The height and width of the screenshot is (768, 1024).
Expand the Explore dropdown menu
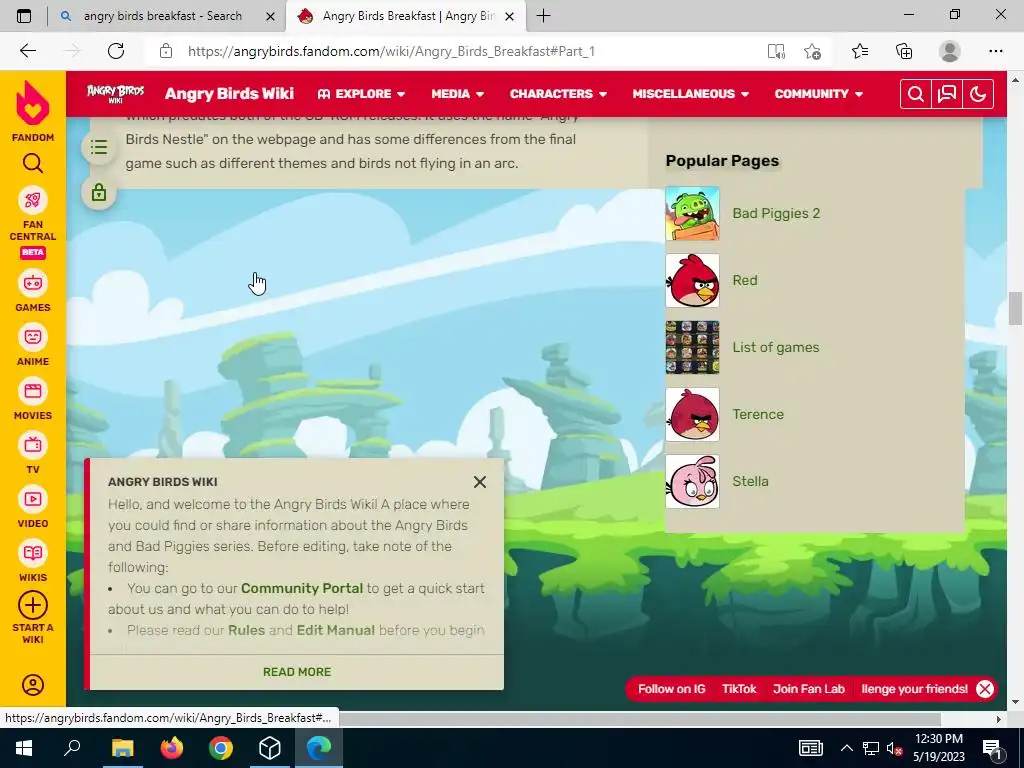361,94
